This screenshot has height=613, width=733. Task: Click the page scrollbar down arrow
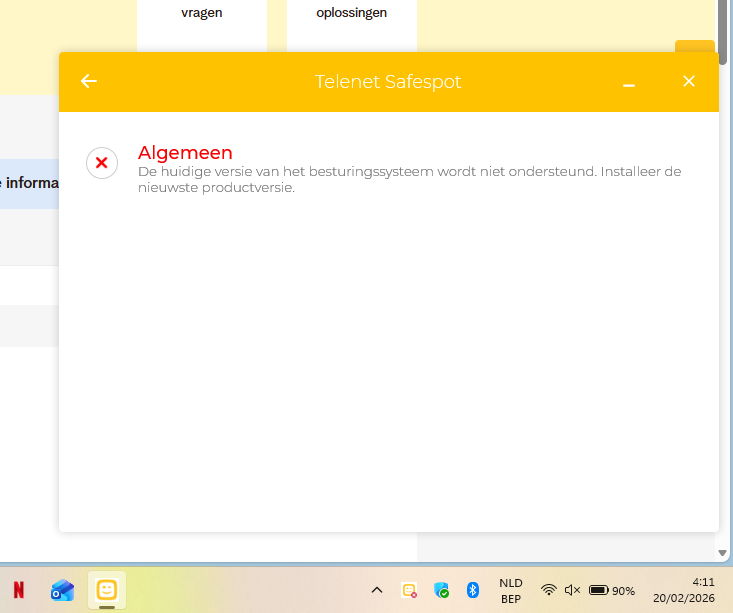pyautogui.click(x=722, y=553)
